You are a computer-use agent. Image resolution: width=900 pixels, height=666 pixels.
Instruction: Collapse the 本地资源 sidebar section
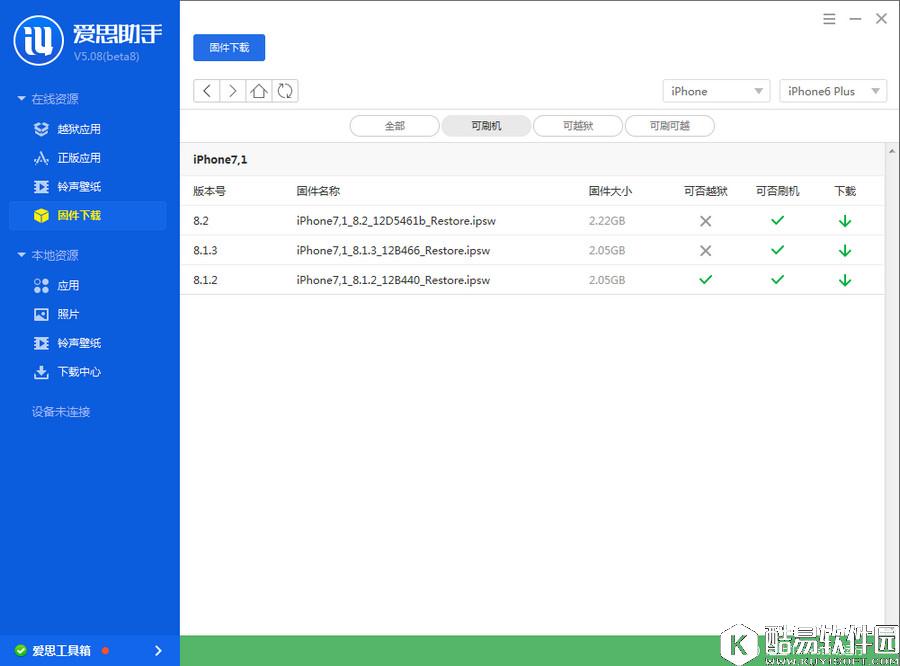[x=22, y=255]
